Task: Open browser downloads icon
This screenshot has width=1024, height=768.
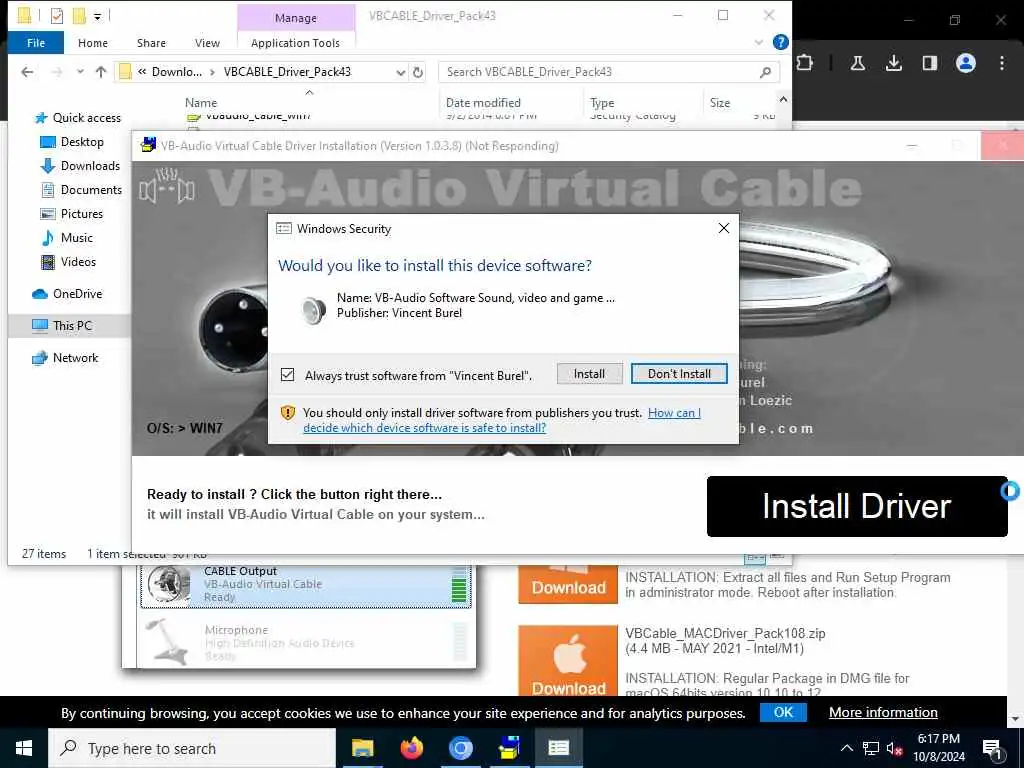Action: click(x=893, y=63)
